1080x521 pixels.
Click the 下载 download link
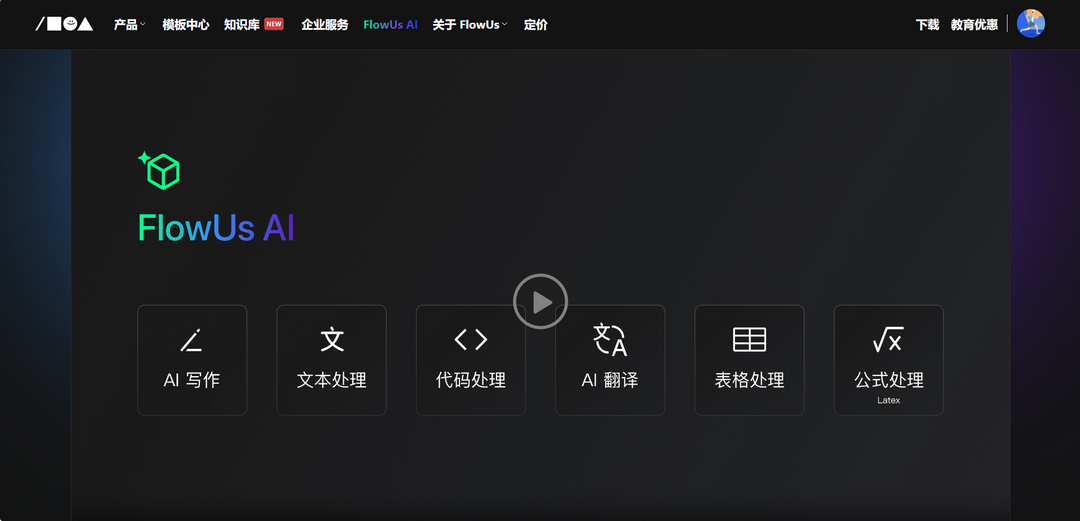(x=927, y=25)
